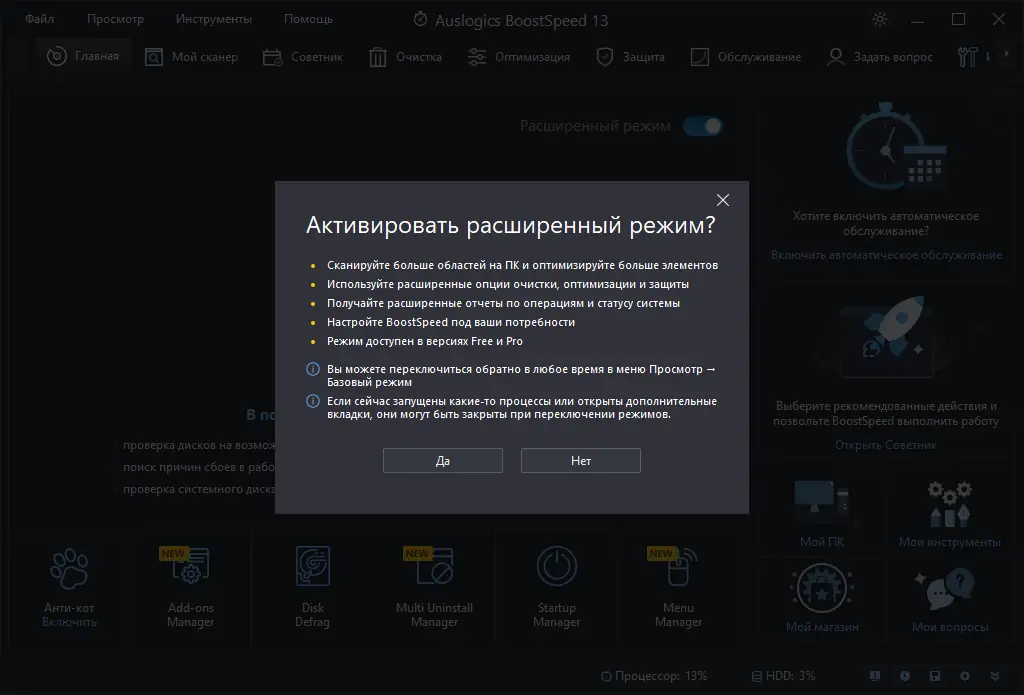Expand tab bar overflow arrow

tap(1006, 54)
